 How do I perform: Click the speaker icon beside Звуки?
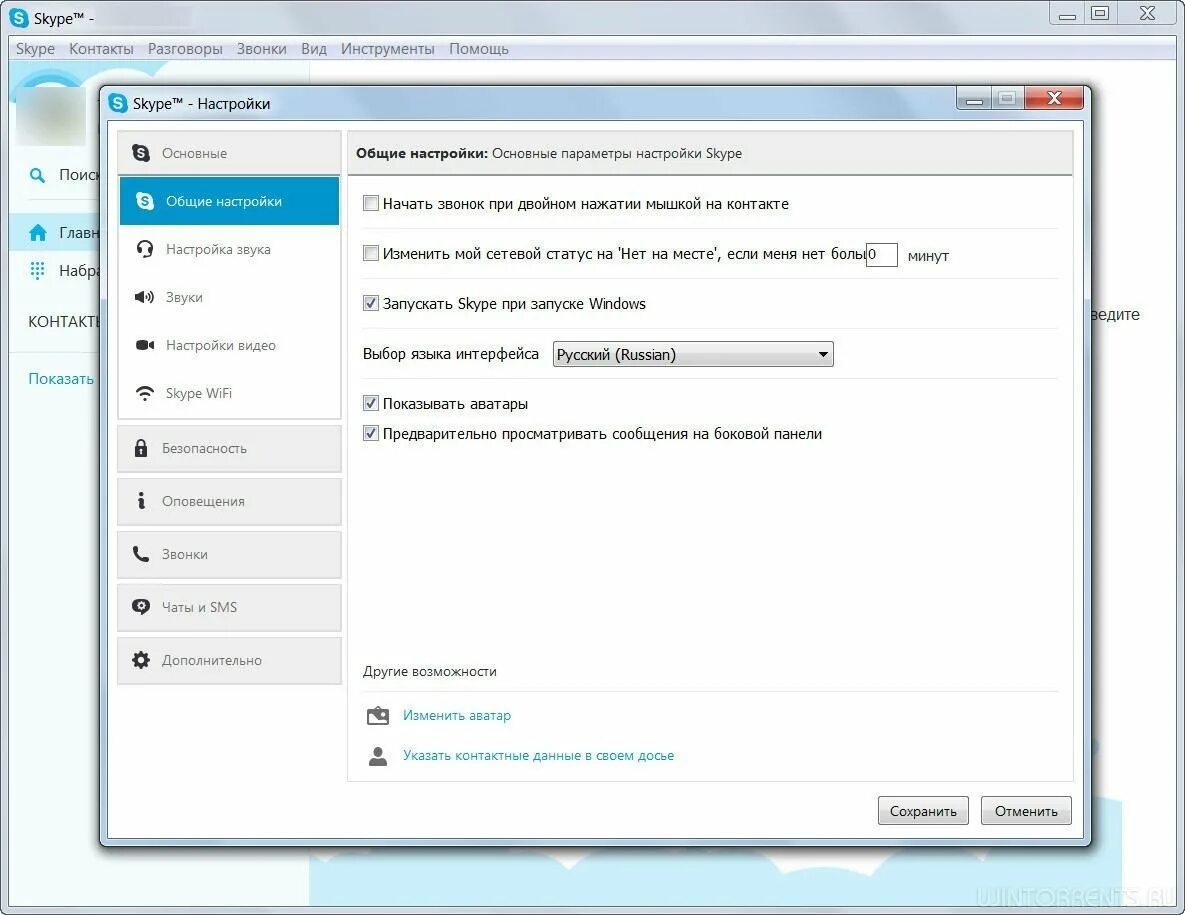144,297
